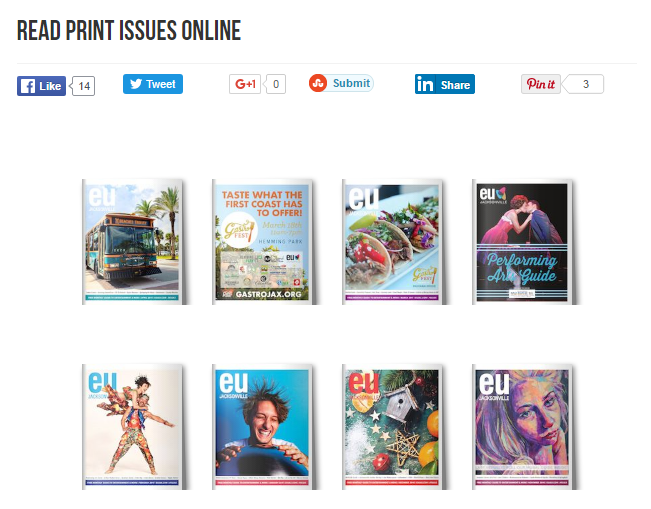Click the Pinterest Pin it button
This screenshot has height=509, width=651.
[541, 84]
